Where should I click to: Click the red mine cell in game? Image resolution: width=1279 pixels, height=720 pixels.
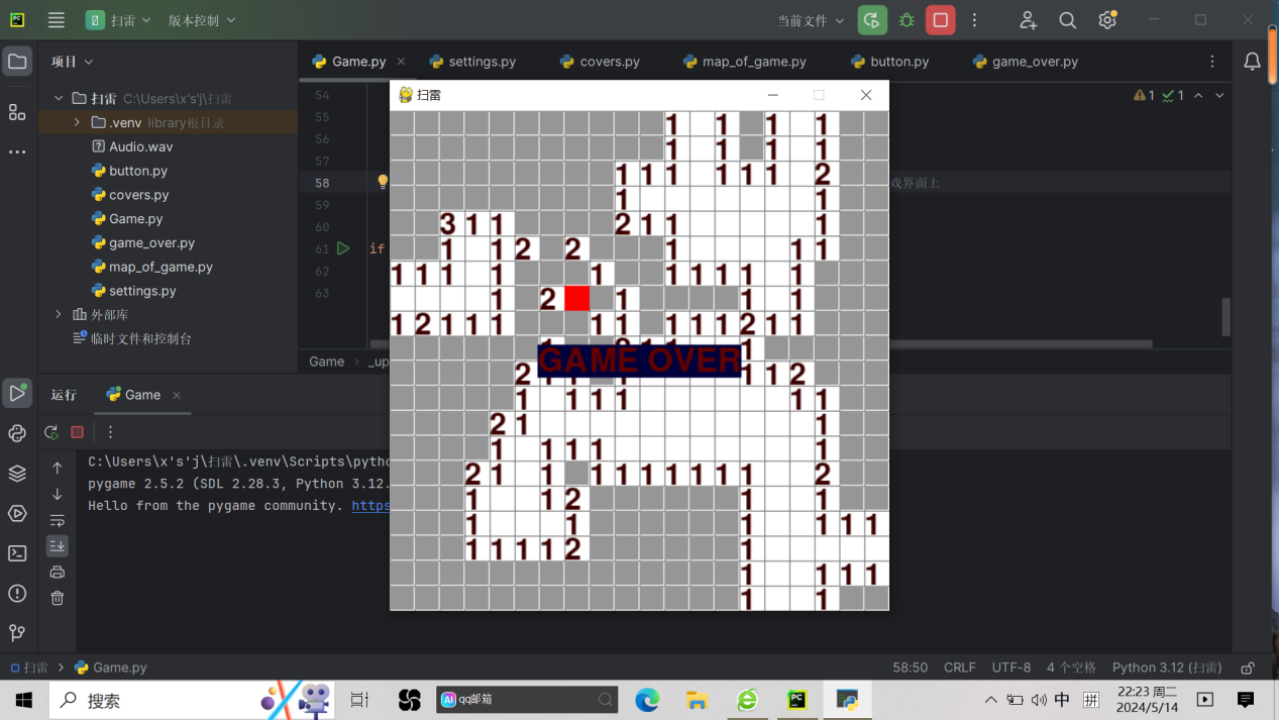point(577,298)
